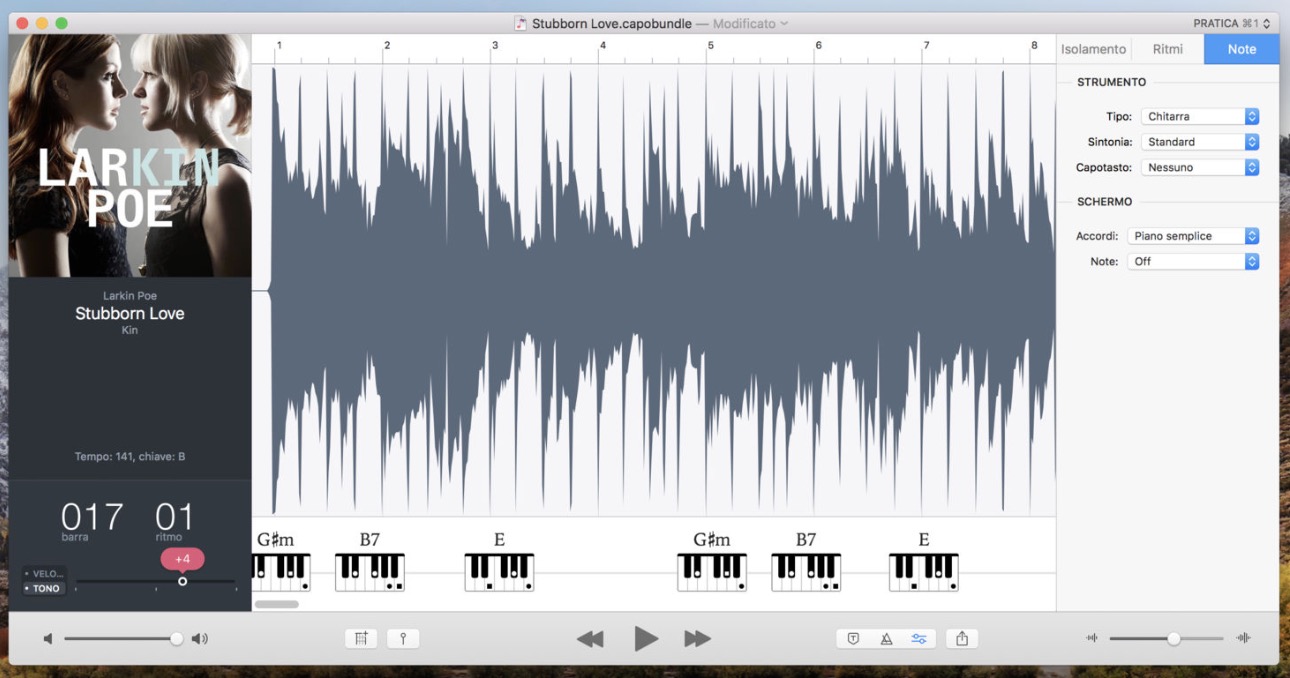Click bar marker 6 on timeline ruler
The image size is (1290, 678).
click(x=818, y=45)
